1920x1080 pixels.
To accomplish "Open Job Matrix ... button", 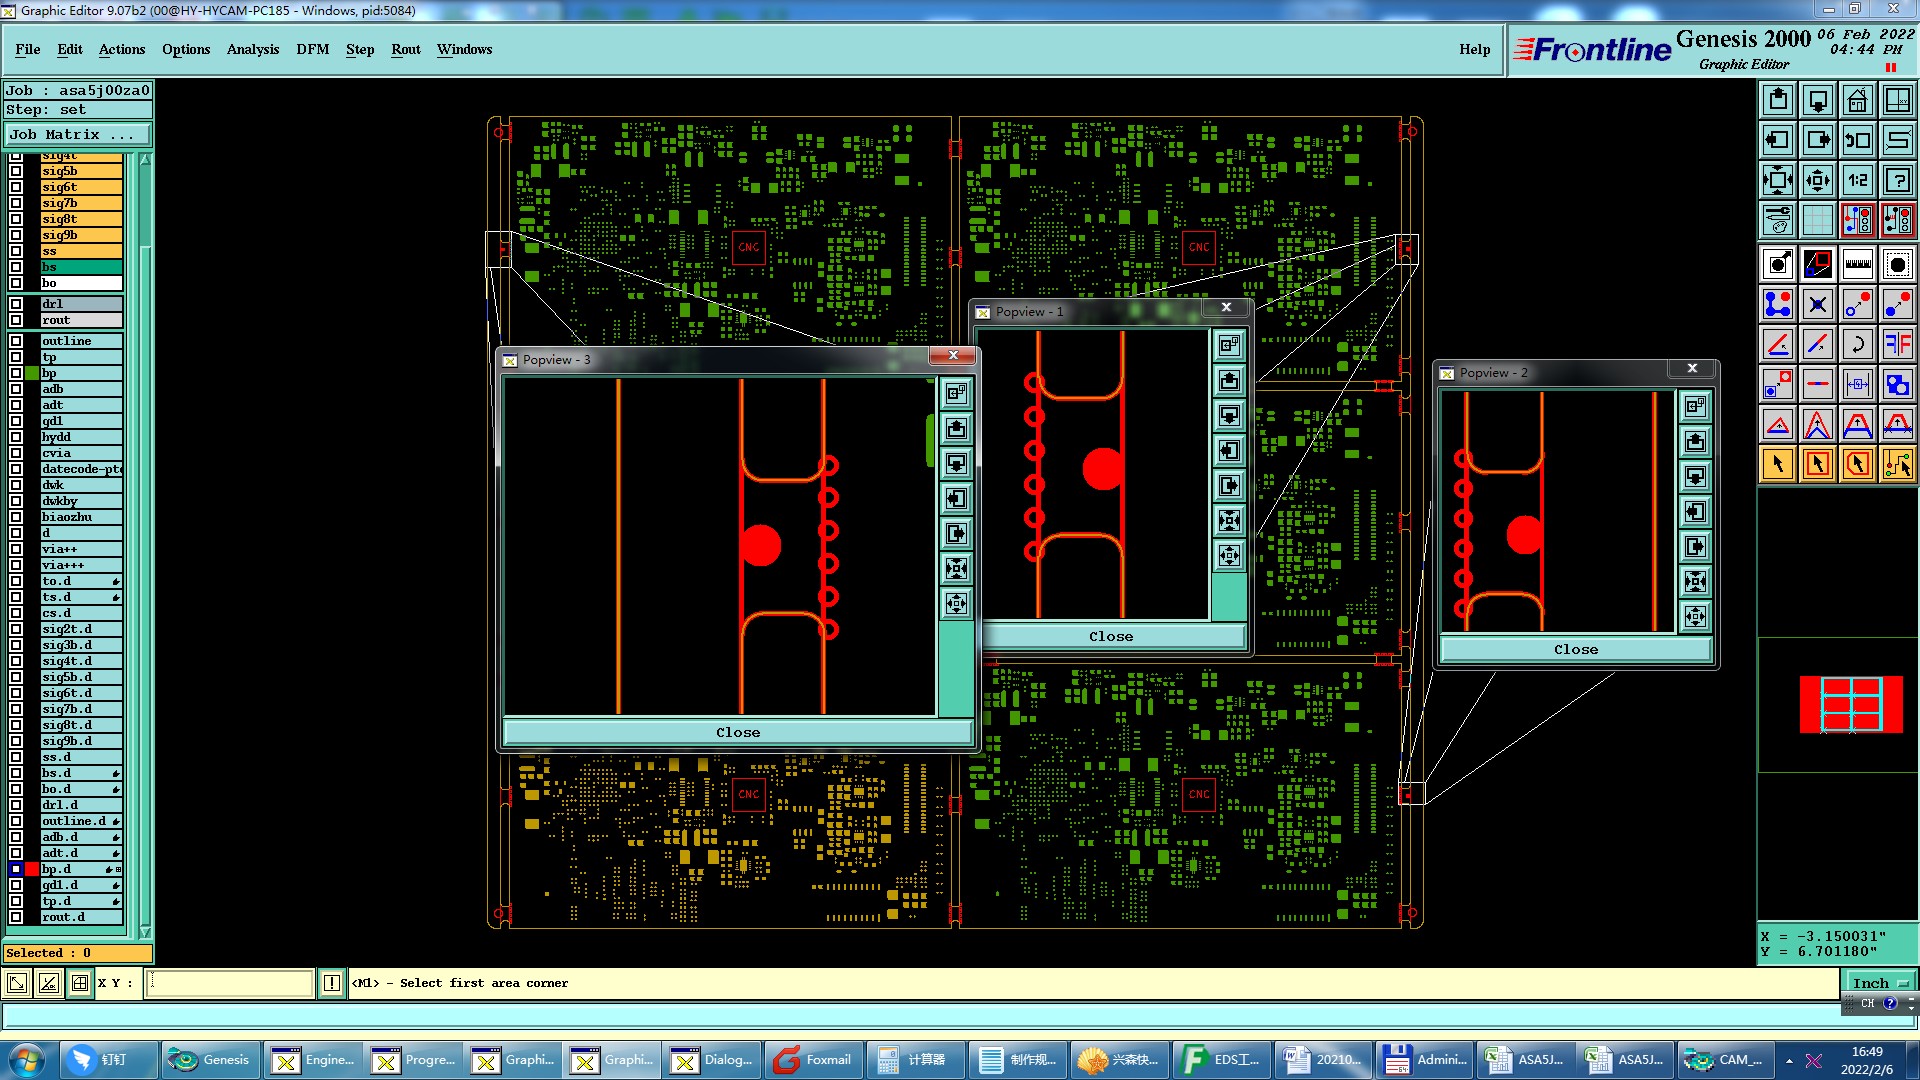I will pyautogui.click(x=78, y=135).
